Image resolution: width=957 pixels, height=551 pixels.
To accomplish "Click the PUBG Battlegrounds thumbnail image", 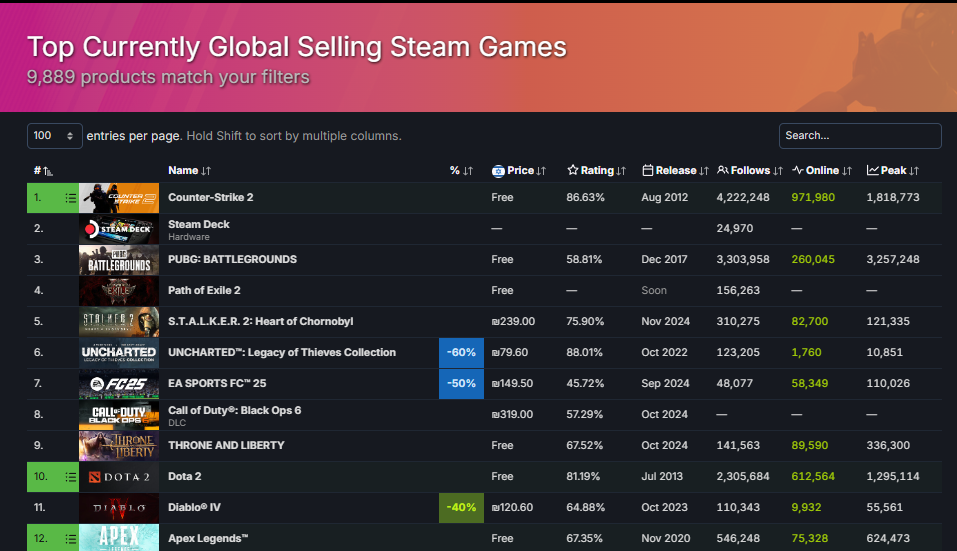I will [x=119, y=260].
